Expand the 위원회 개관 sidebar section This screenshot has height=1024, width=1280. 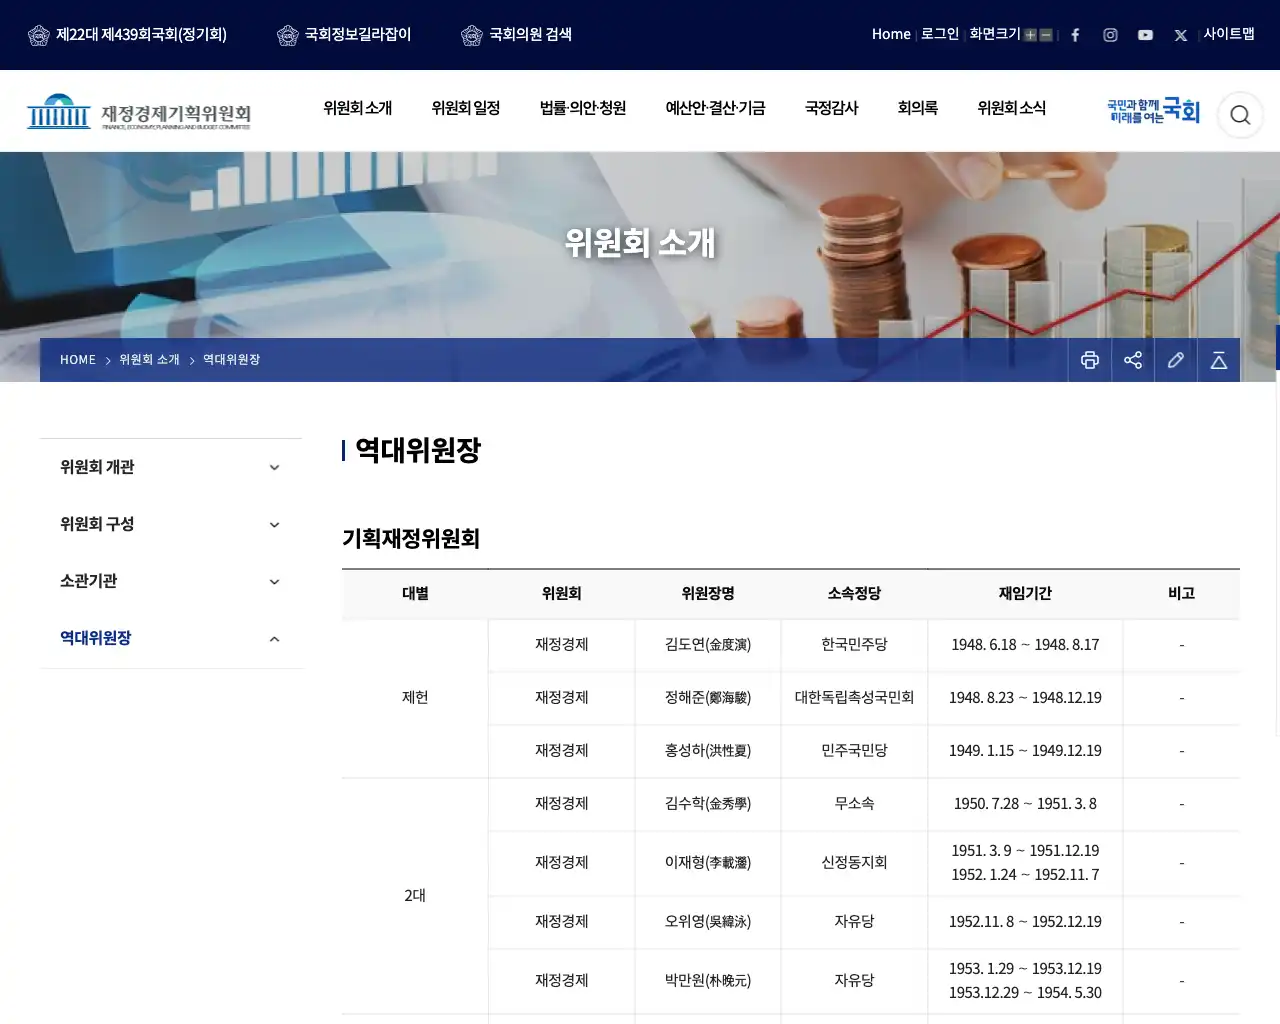click(x=274, y=468)
